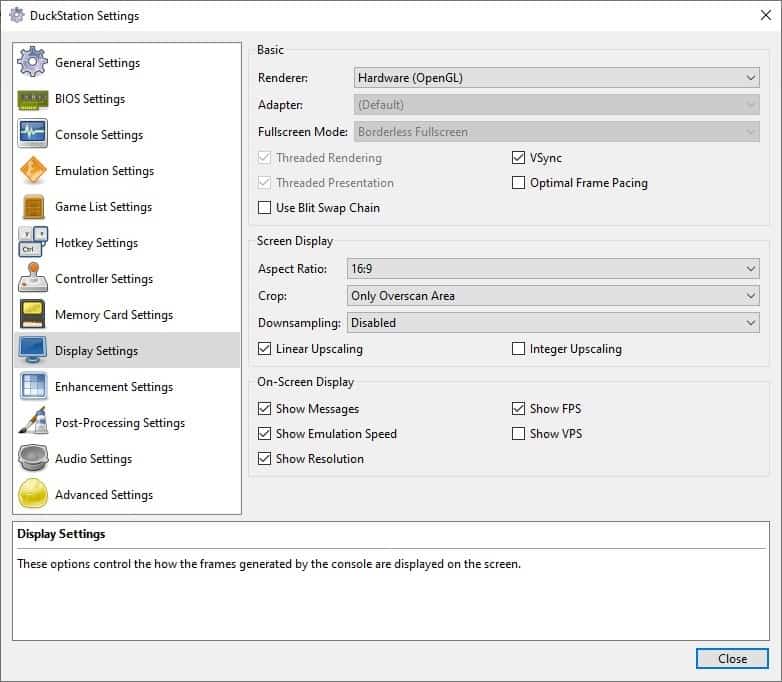Click the Controller Settings joystick icon
The width and height of the screenshot is (782, 682).
point(33,277)
